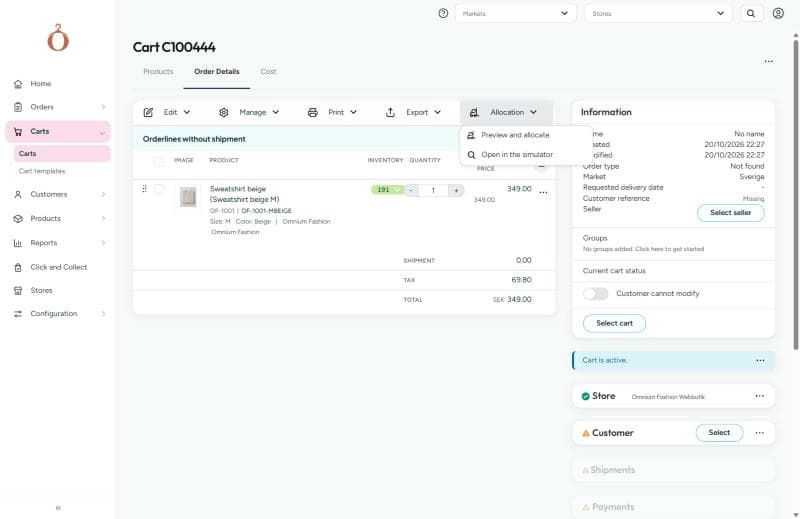Viewport: 800px width, 519px height.
Task: Open the user account profile icon
Action: click(x=778, y=13)
